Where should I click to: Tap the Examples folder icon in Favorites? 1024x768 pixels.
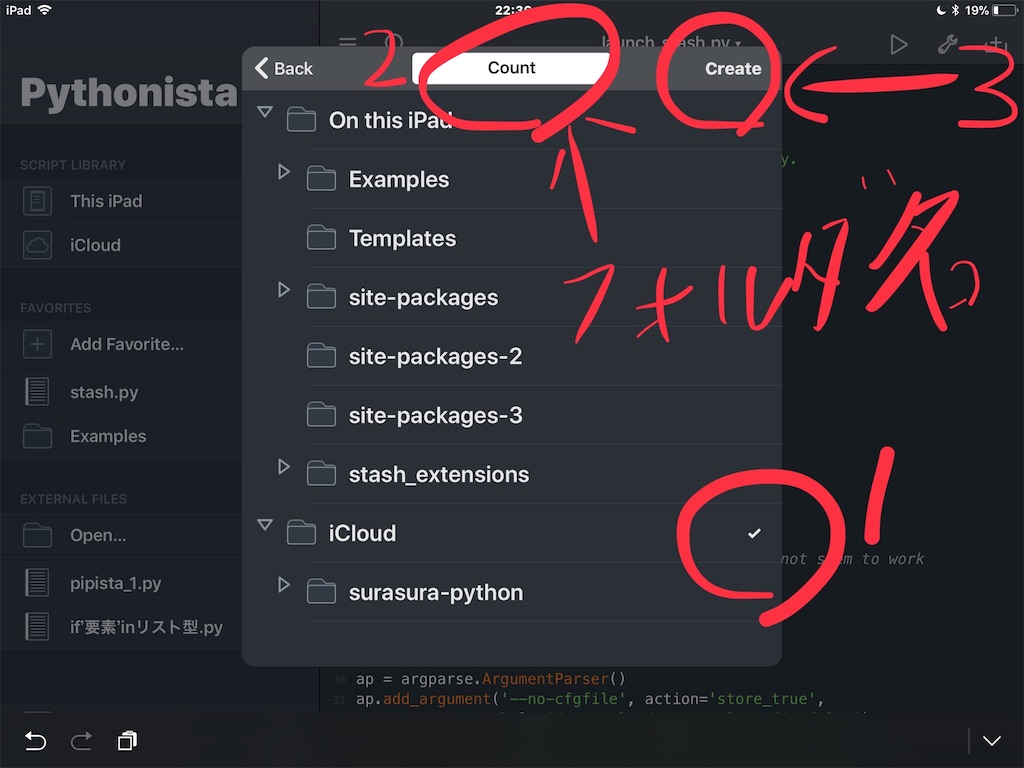(37, 436)
